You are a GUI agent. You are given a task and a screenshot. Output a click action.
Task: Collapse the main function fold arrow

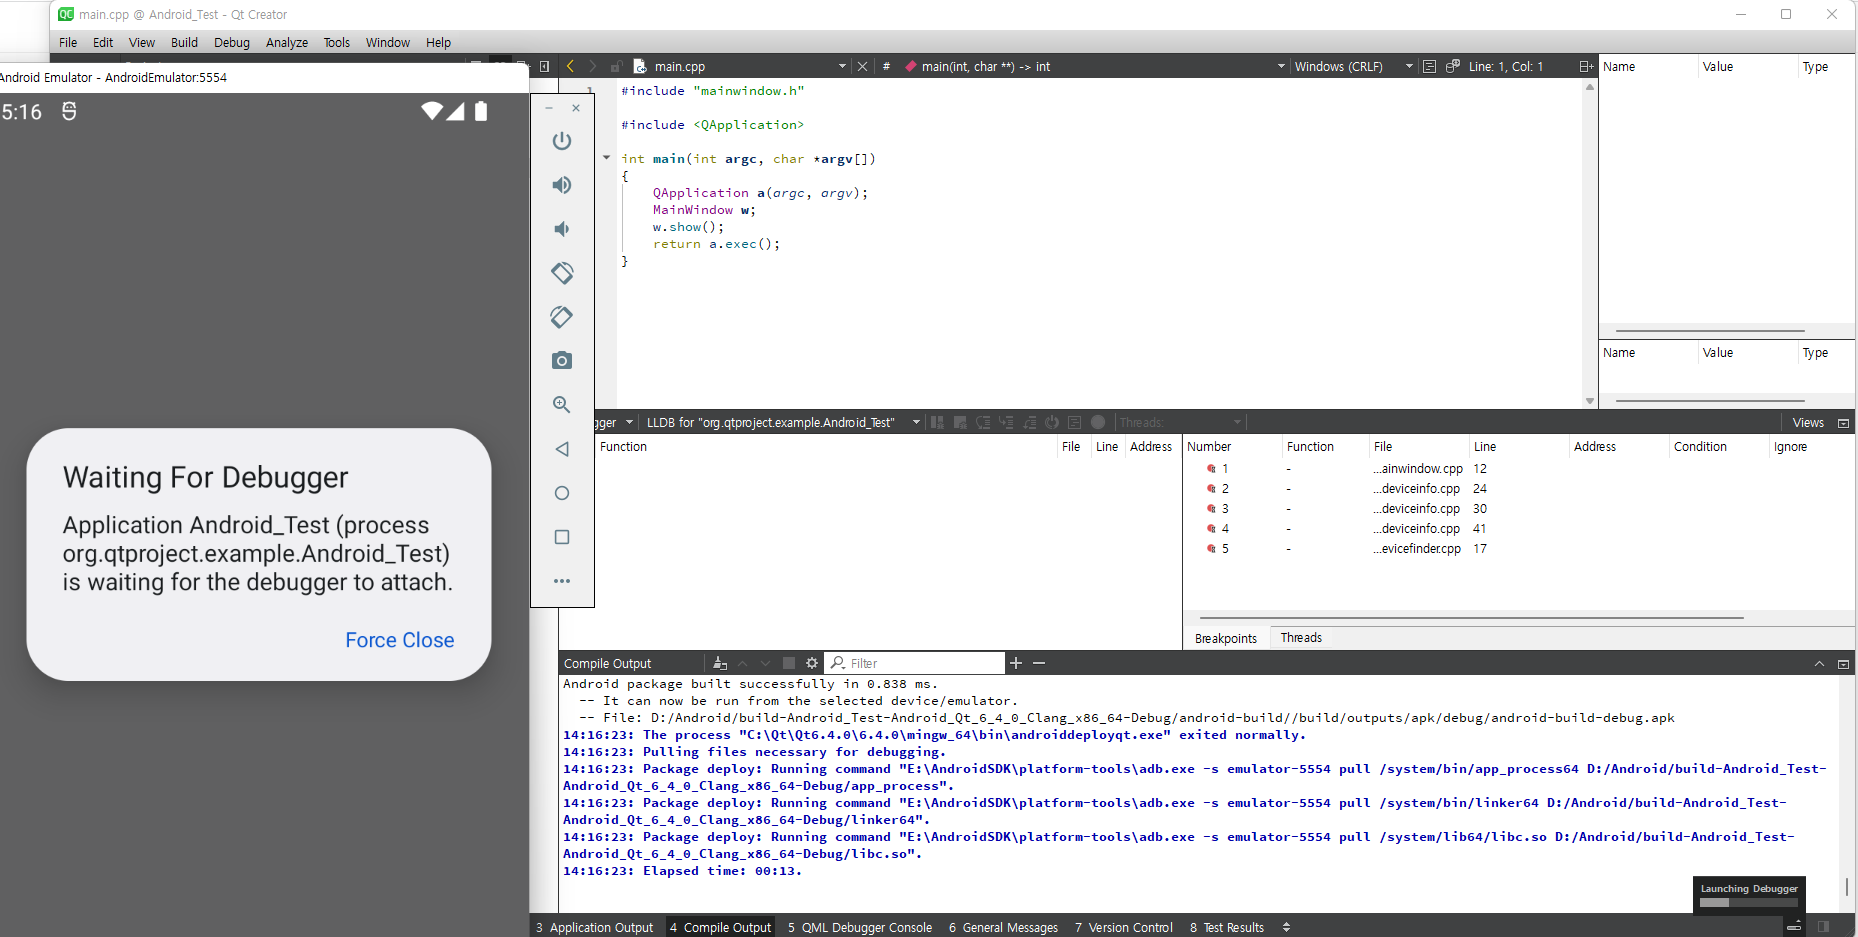point(606,158)
